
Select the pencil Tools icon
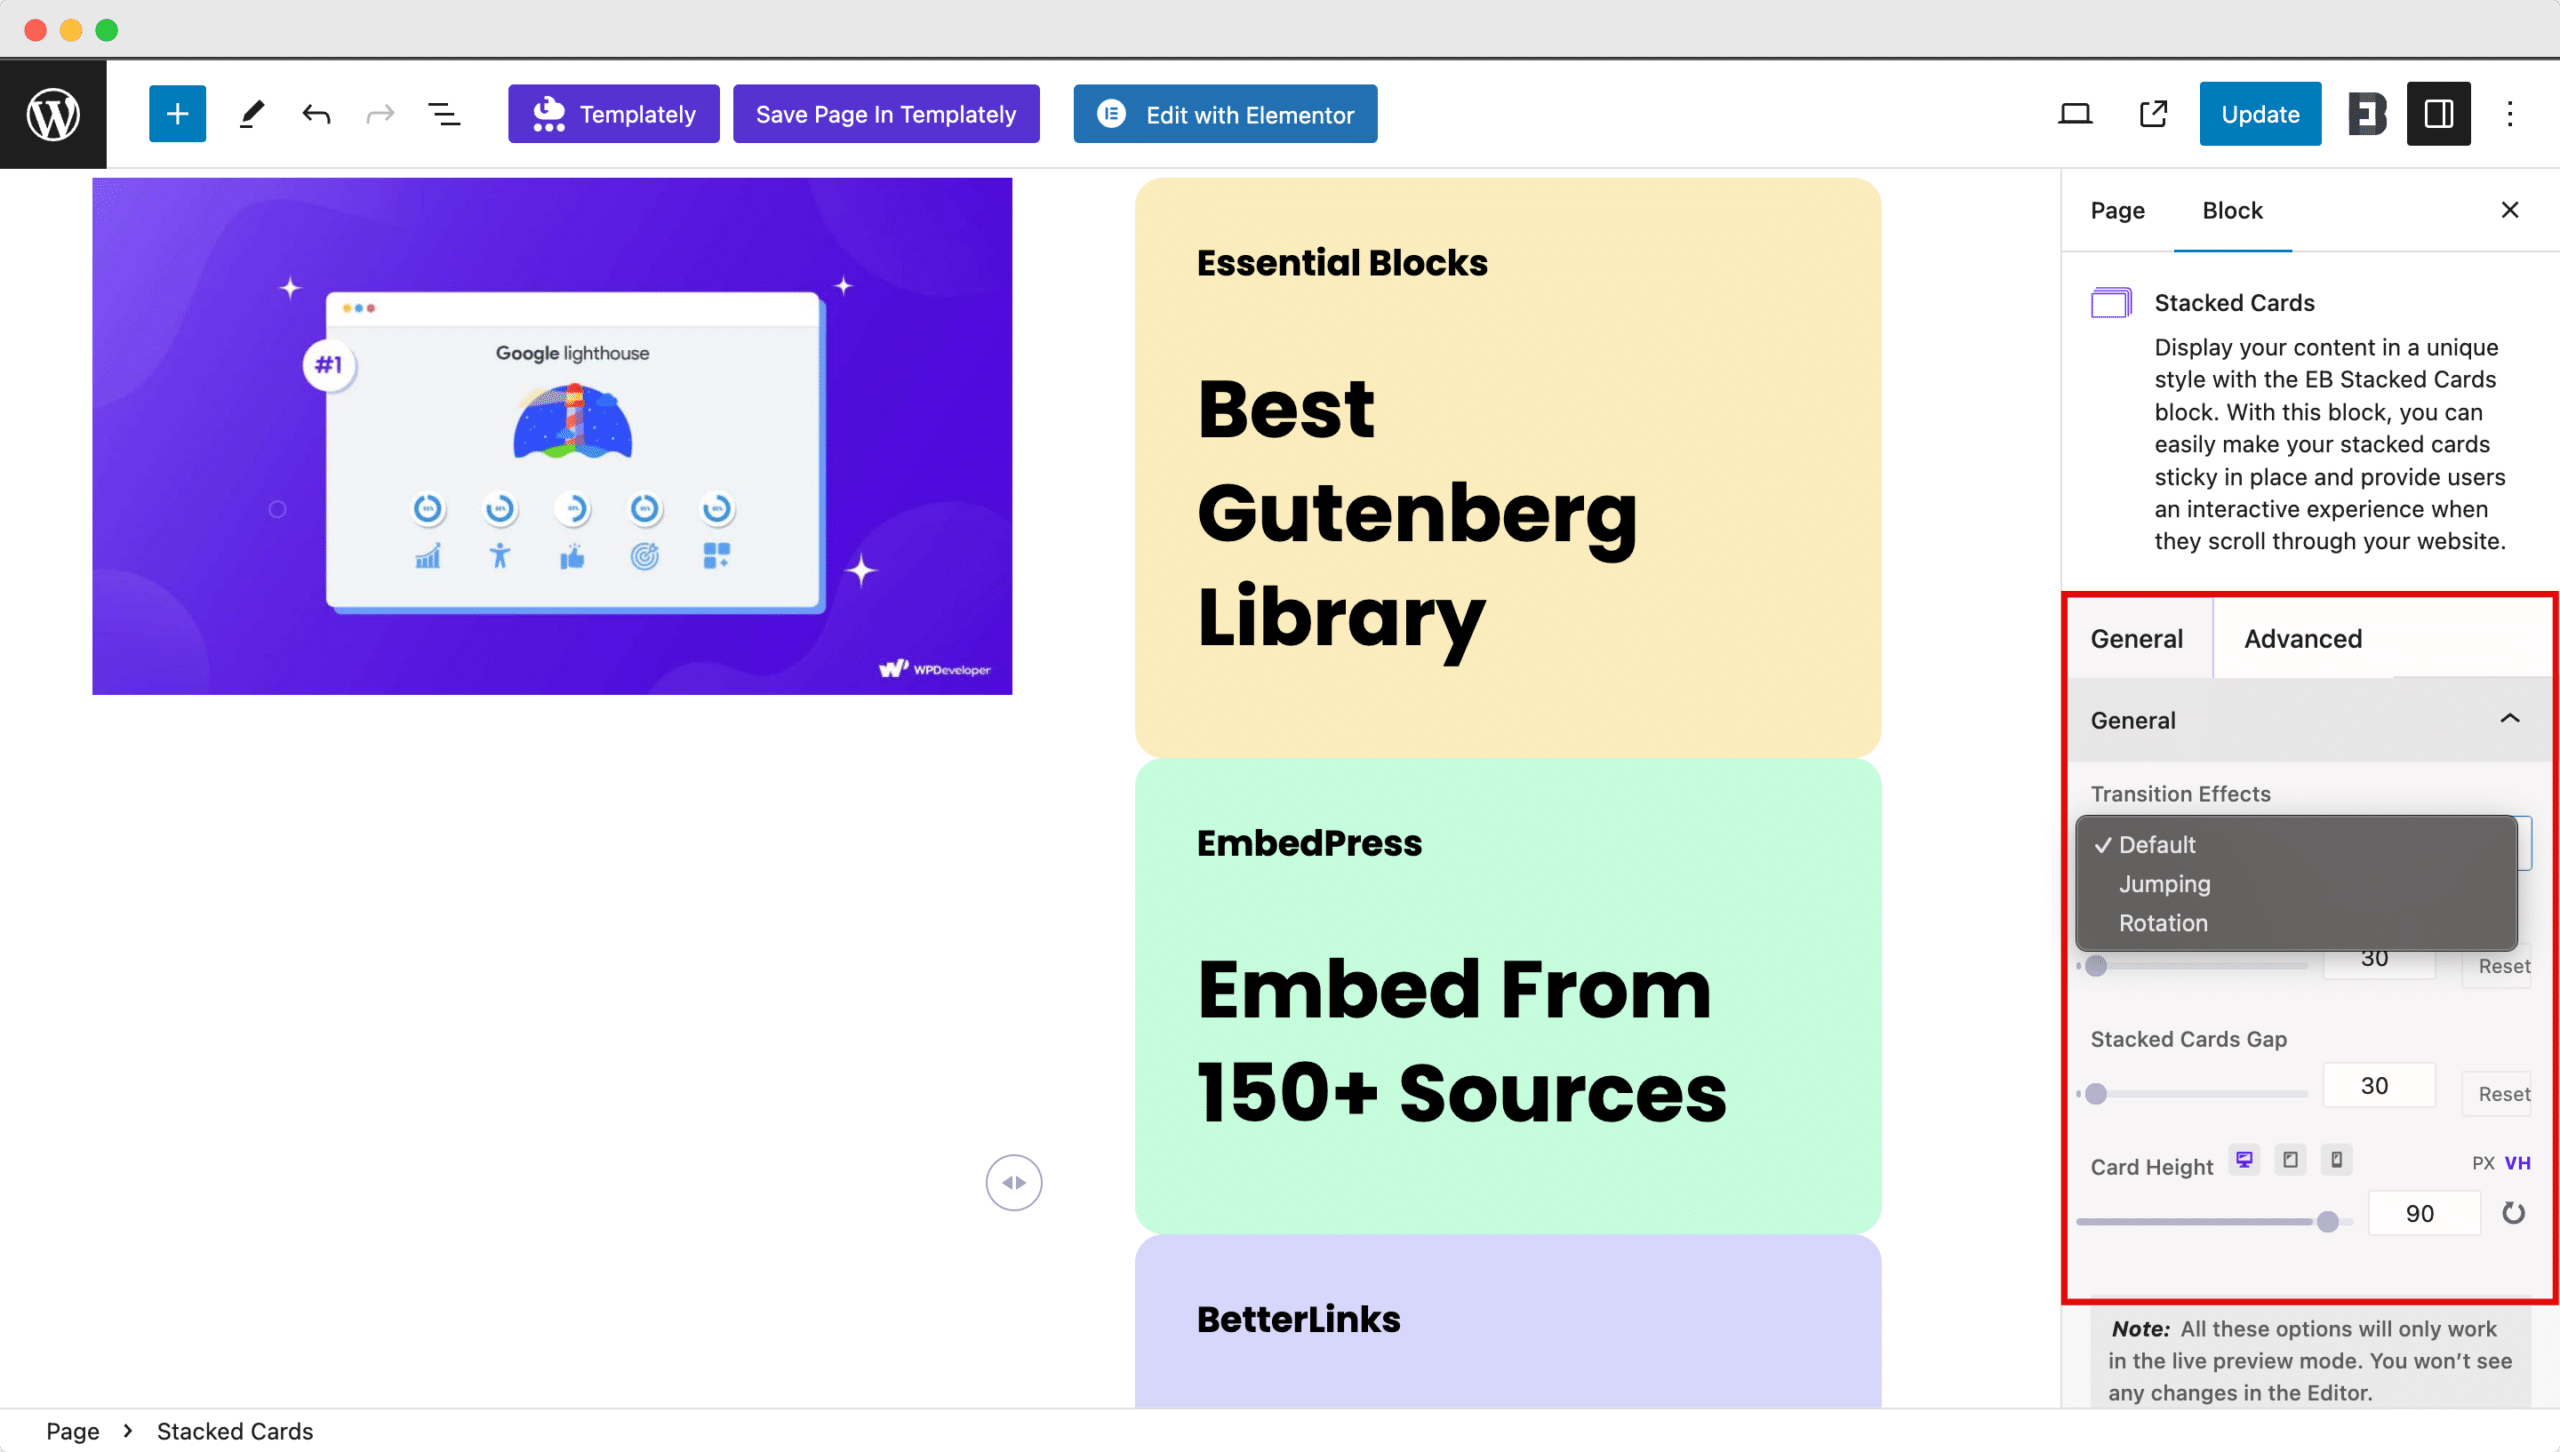[252, 114]
